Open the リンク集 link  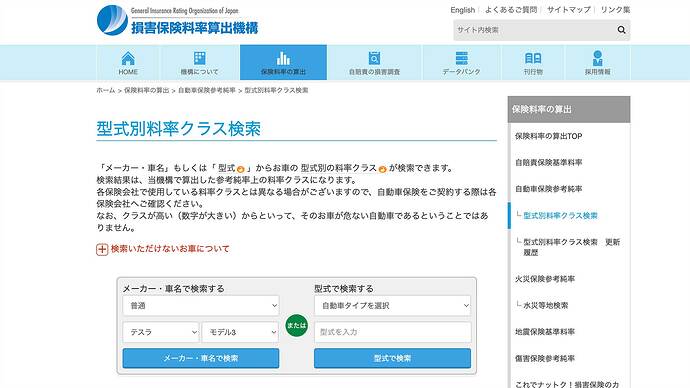(615, 10)
